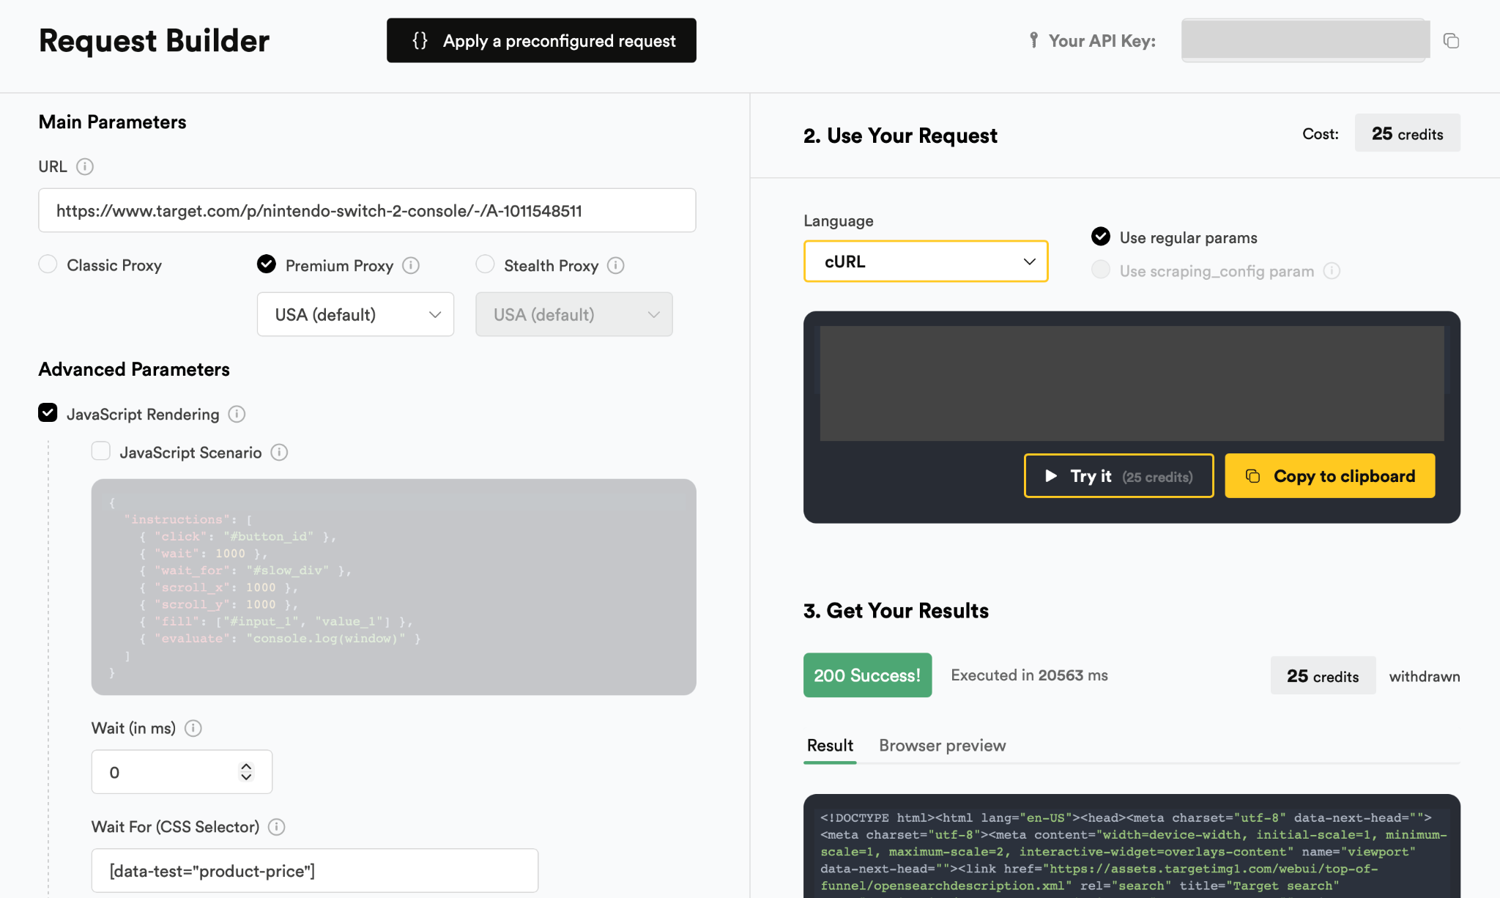
Task: Click the key icon beside Your API Key
Action: pyautogui.click(x=1034, y=41)
